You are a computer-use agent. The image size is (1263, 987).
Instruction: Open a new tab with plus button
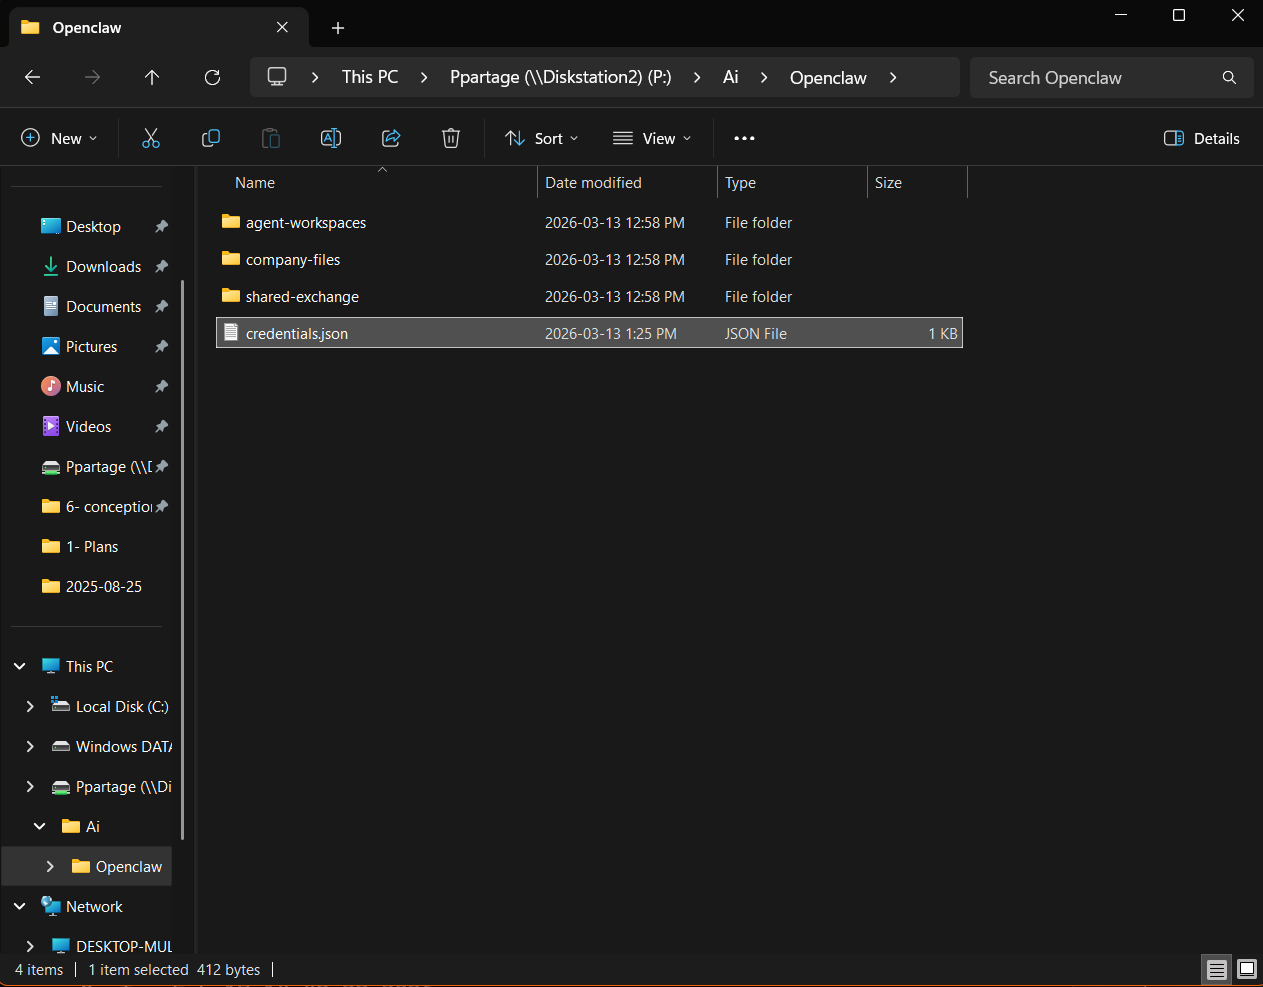point(338,28)
